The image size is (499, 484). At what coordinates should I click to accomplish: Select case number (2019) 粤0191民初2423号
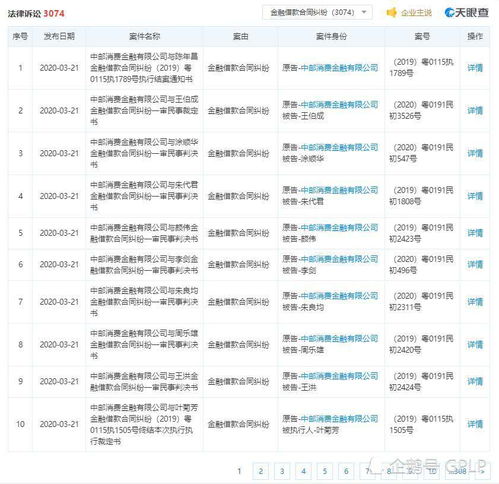point(421,233)
